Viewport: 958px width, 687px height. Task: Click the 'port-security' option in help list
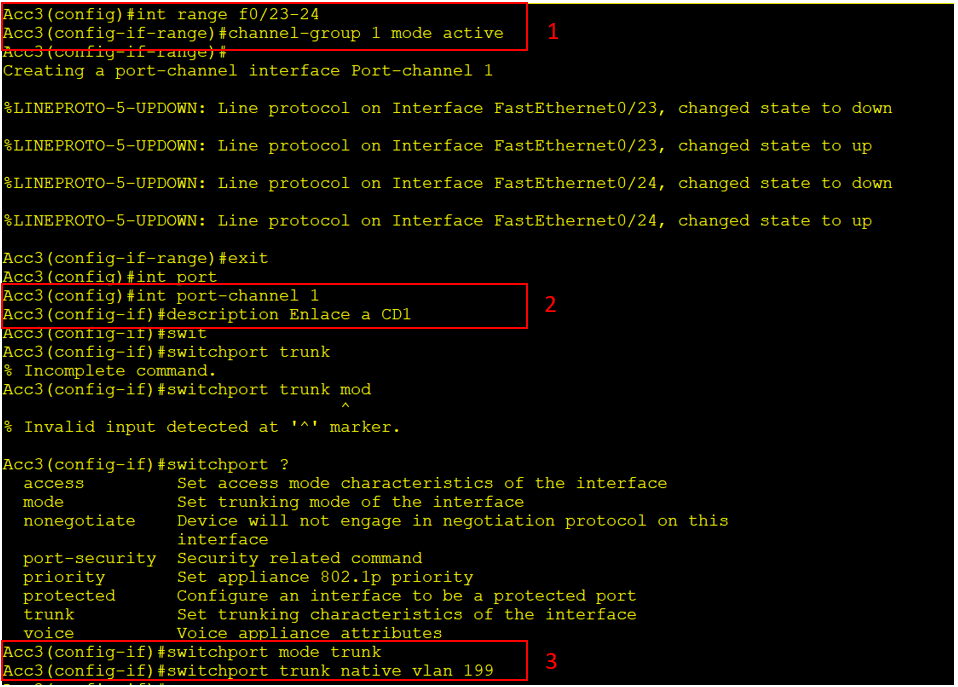pos(90,558)
